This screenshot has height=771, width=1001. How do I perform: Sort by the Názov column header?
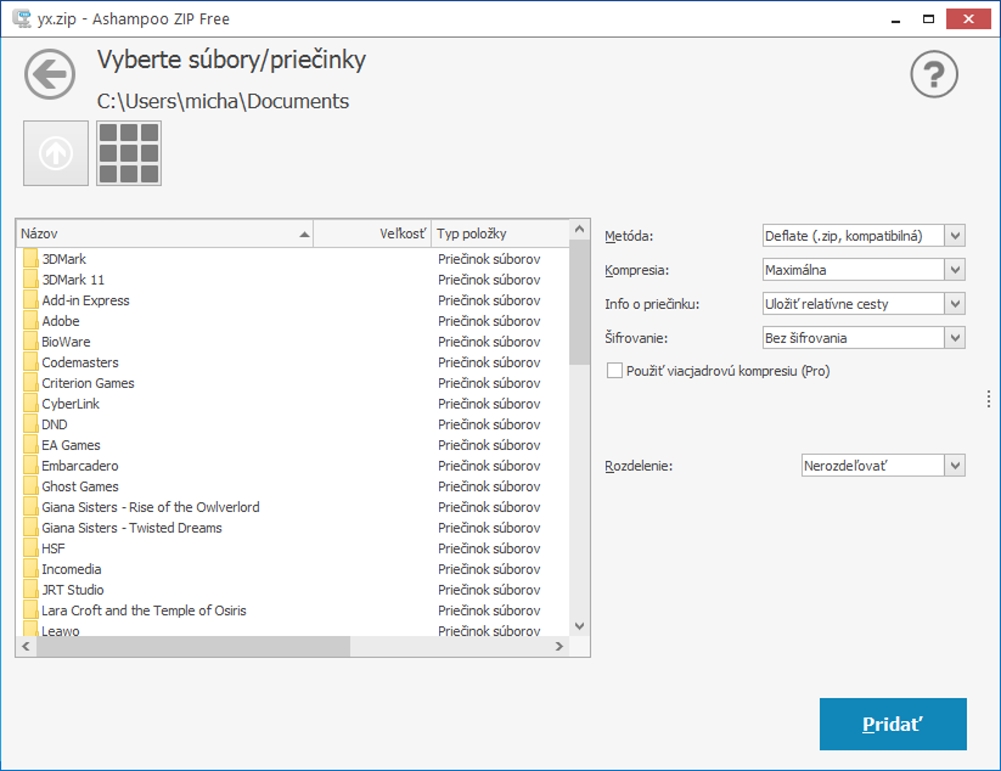tap(160, 234)
